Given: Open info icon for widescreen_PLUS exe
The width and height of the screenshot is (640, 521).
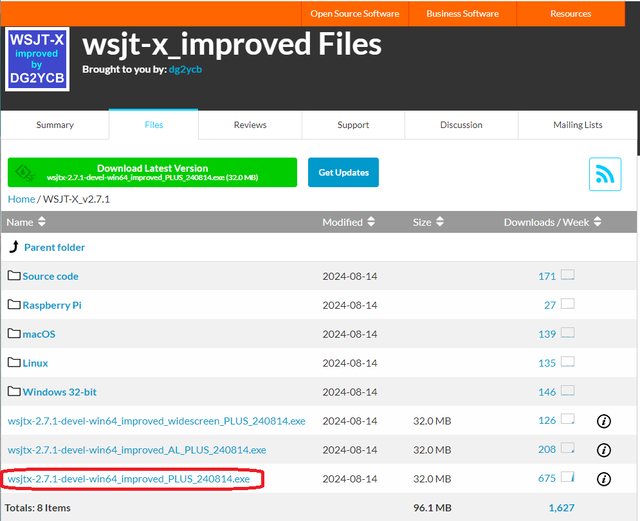Looking at the screenshot, I should pos(604,421).
